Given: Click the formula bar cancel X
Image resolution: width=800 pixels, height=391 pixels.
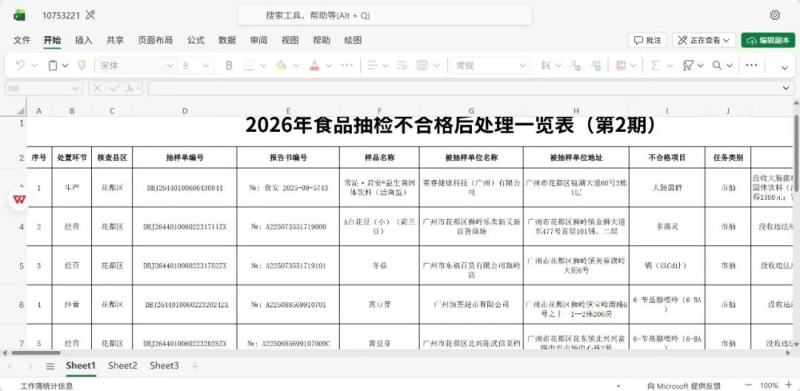Looking at the screenshot, I should (x=98, y=88).
